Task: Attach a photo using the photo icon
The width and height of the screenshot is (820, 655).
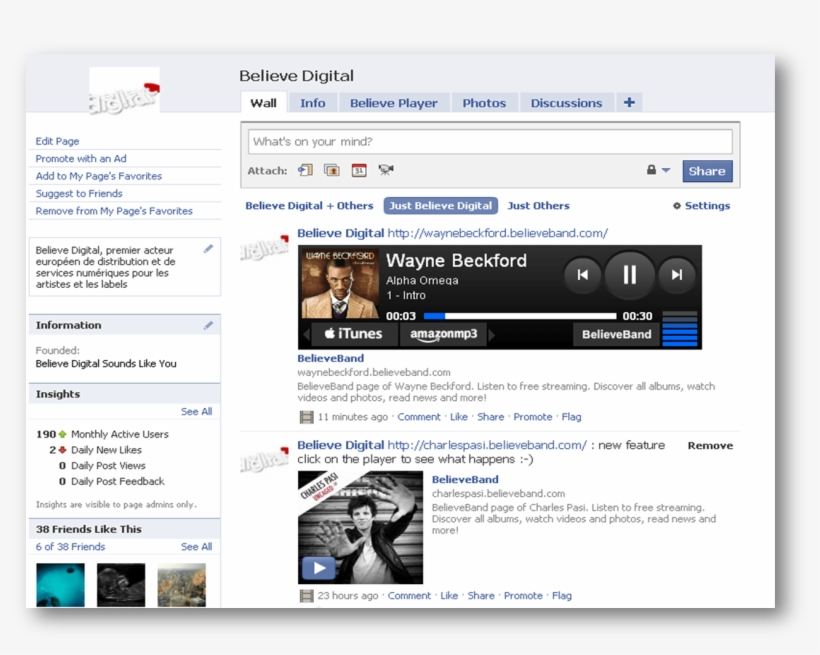Action: (332, 170)
